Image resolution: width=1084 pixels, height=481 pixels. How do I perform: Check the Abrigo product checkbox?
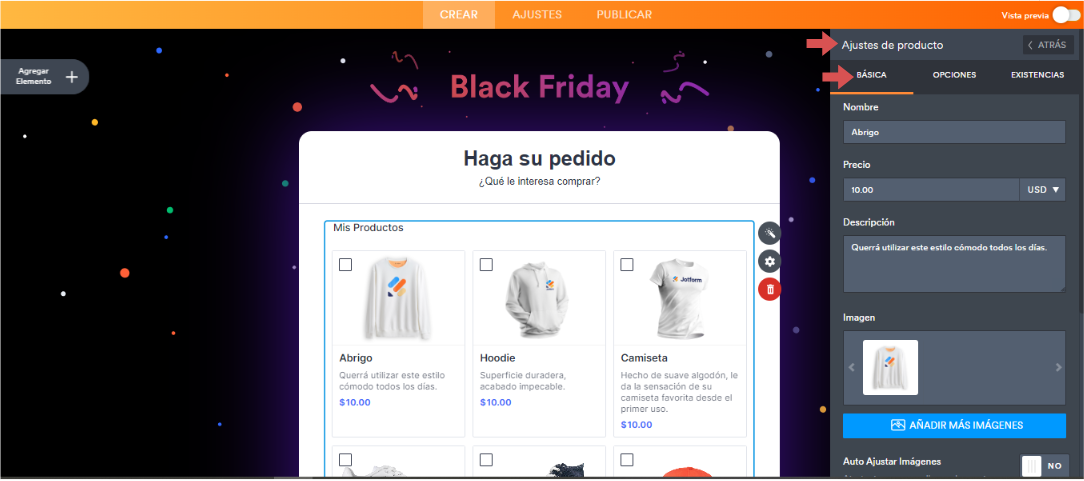[x=346, y=265]
